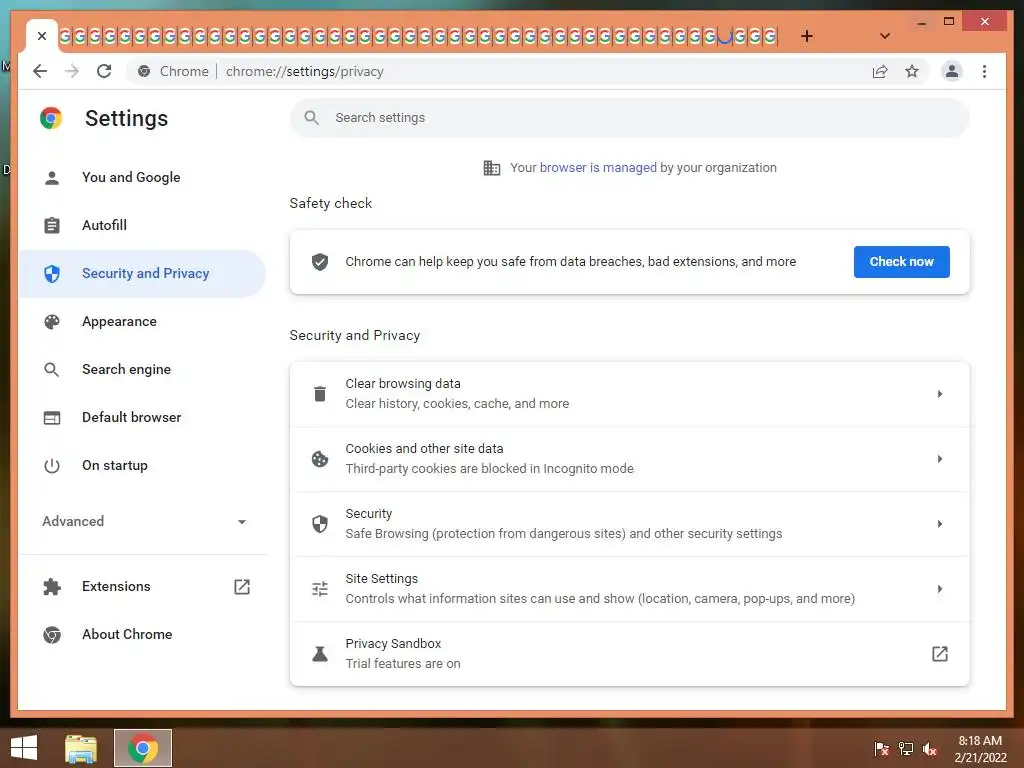Open Default browser settings section
Image resolution: width=1024 pixels, height=768 pixels.
tap(142, 417)
